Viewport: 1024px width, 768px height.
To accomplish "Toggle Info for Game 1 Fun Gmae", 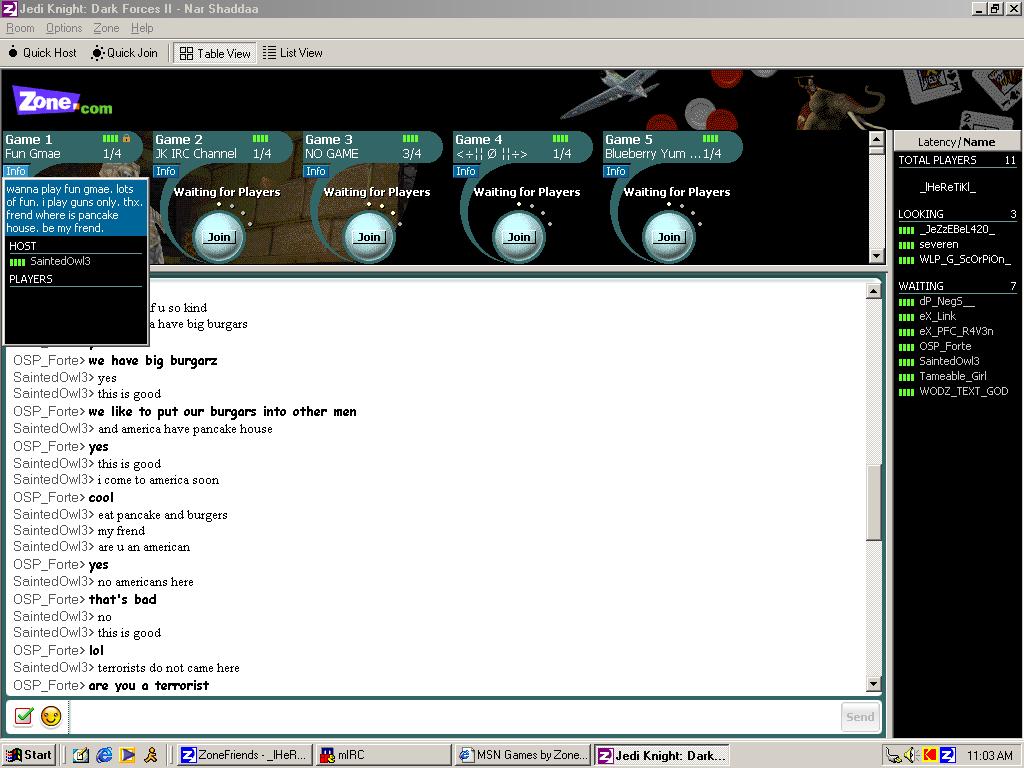I will (x=16, y=171).
